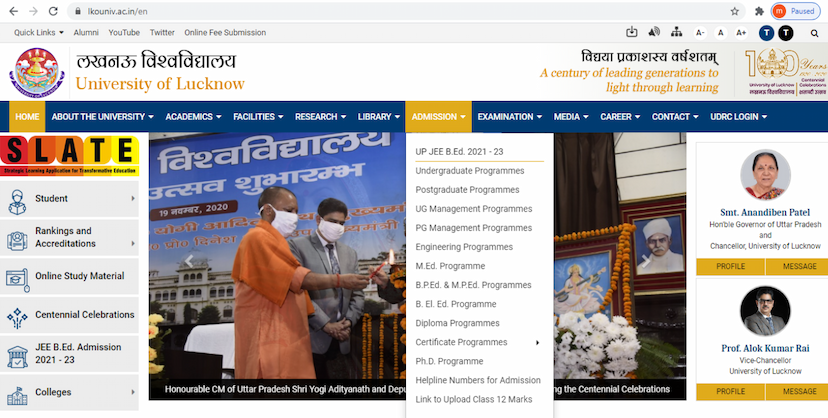The height and width of the screenshot is (418, 828).
Task: Click the screen reader audio icon
Action: click(x=656, y=33)
